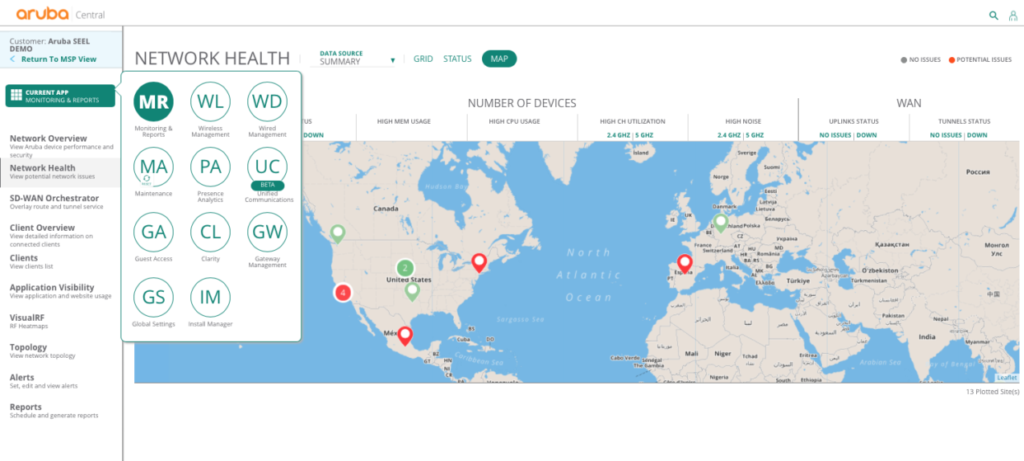Select the GA Guest Access app
This screenshot has width=1024, height=461.
[x=154, y=231]
